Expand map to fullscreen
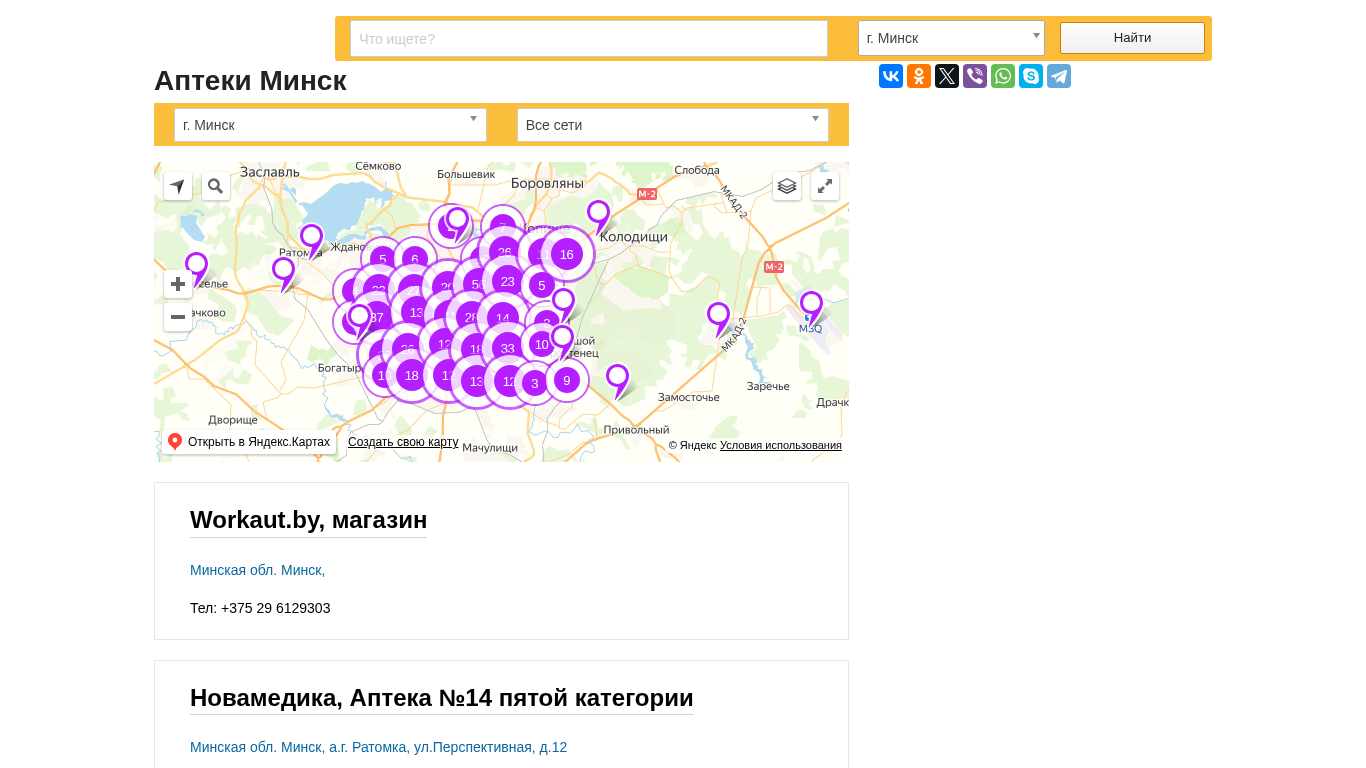 825,186
